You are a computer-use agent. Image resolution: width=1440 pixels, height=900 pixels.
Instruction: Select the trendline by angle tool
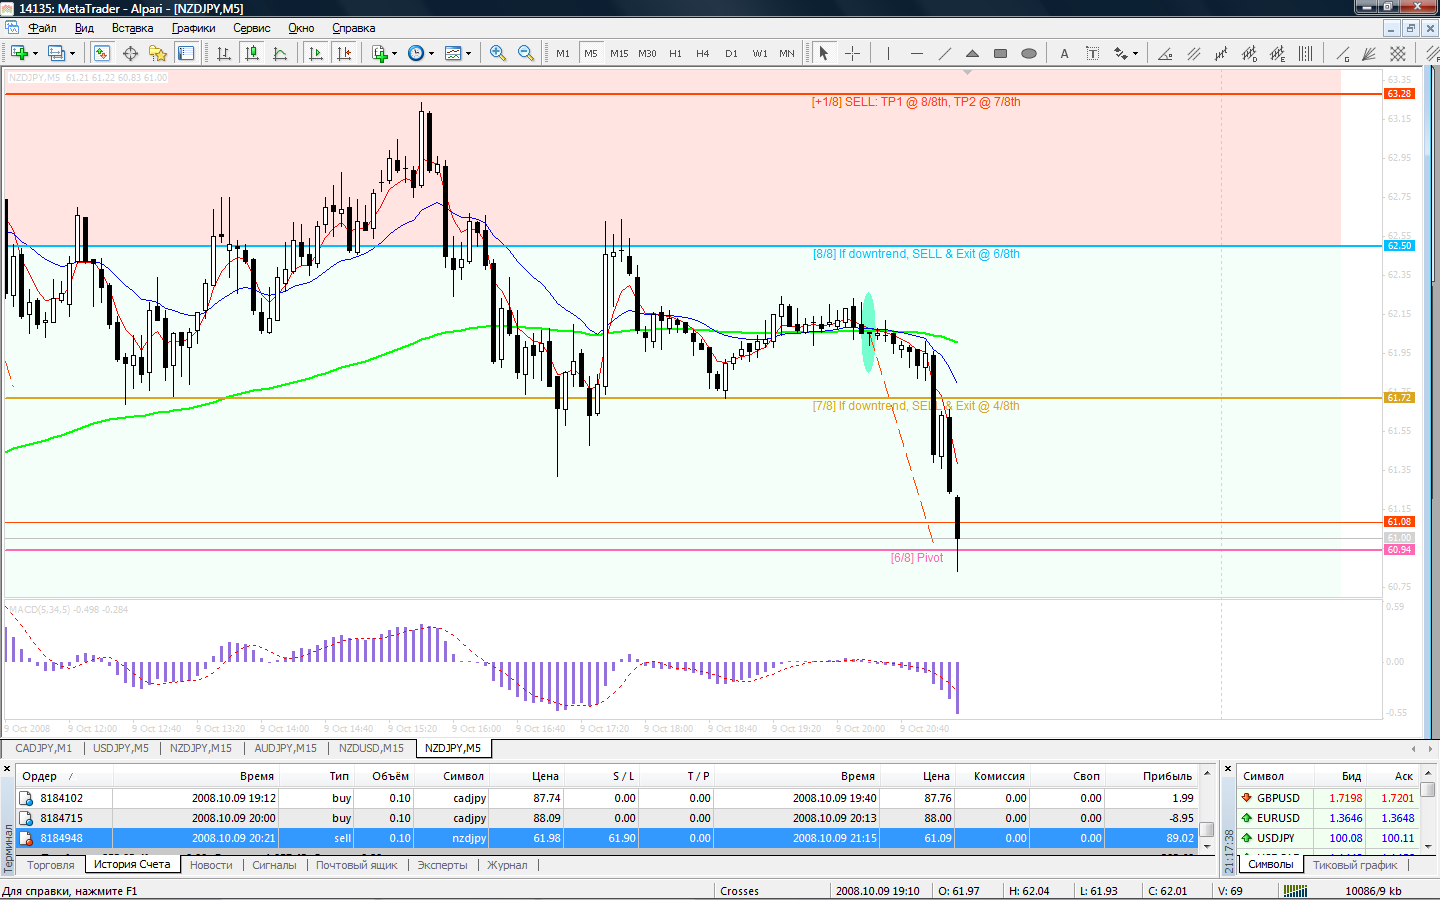(1165, 53)
